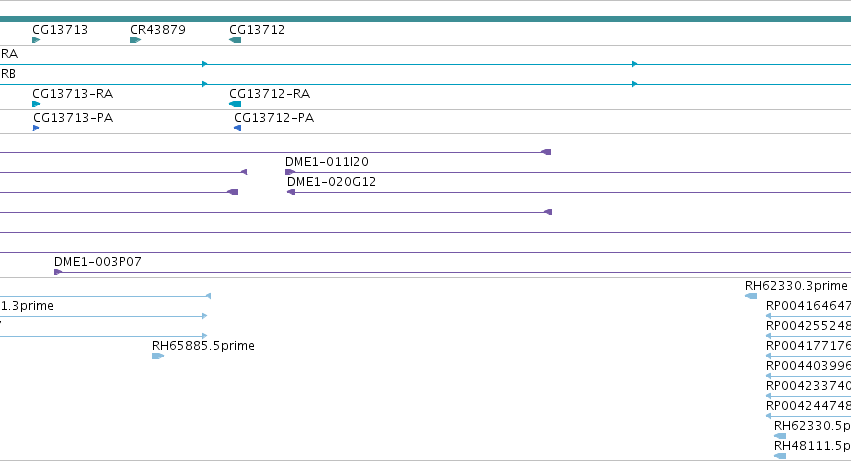The width and height of the screenshot is (851, 461).
Task: Click the CG13712-PA label
Action: tap(274, 118)
